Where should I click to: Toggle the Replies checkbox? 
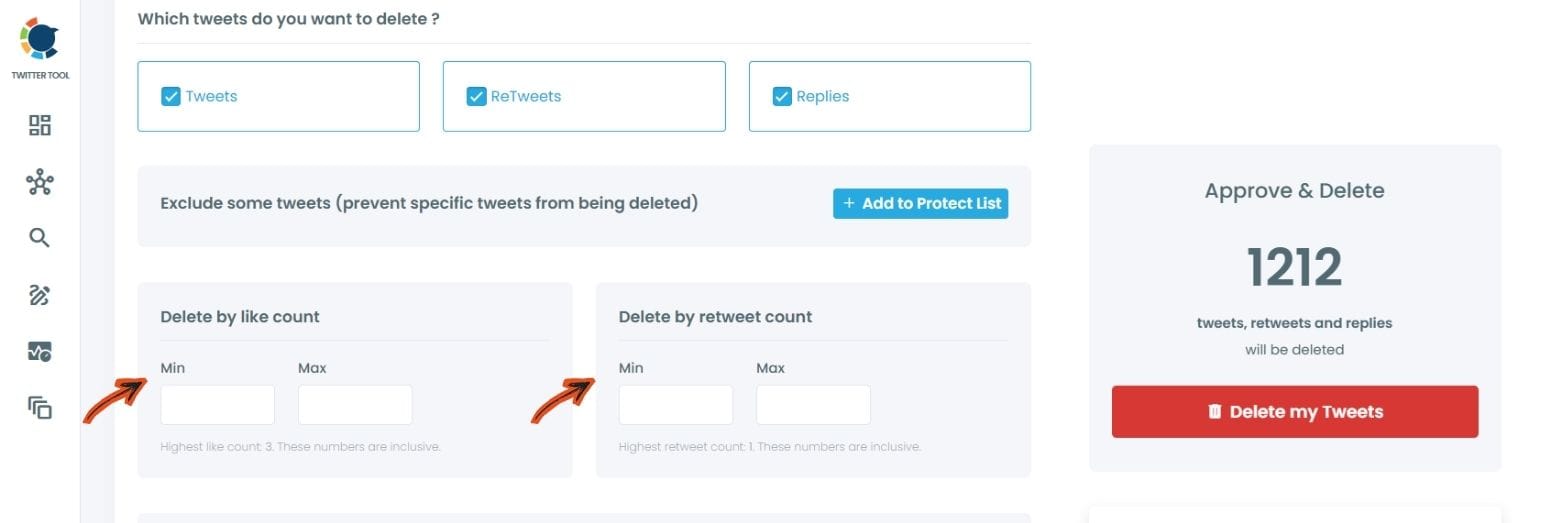pyautogui.click(x=782, y=97)
